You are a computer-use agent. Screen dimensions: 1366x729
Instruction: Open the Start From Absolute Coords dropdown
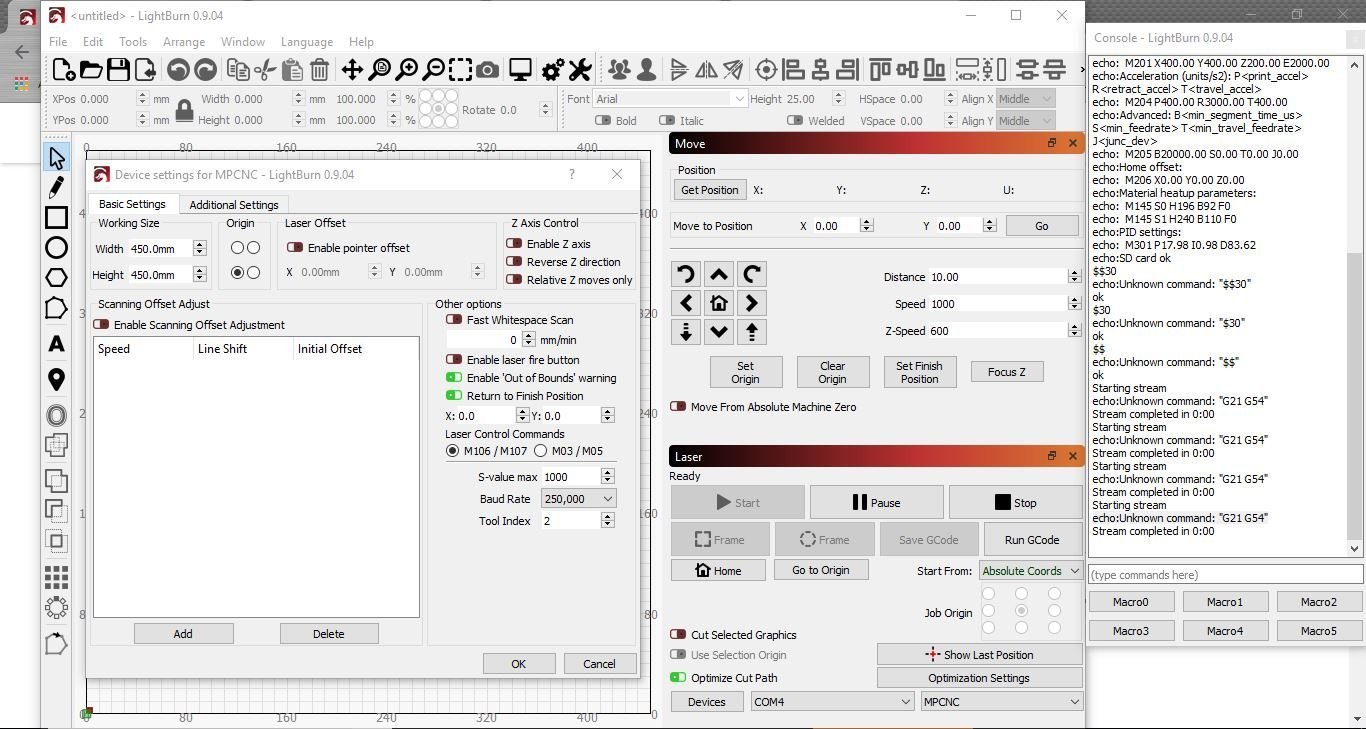1030,571
